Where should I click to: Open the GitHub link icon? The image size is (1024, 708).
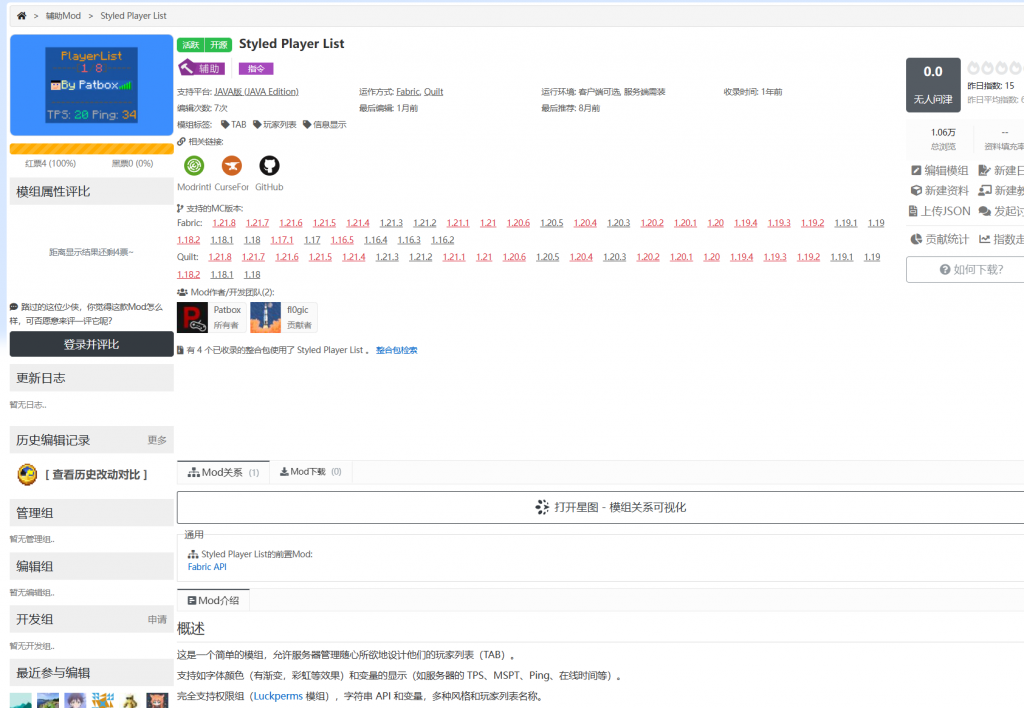(269, 166)
